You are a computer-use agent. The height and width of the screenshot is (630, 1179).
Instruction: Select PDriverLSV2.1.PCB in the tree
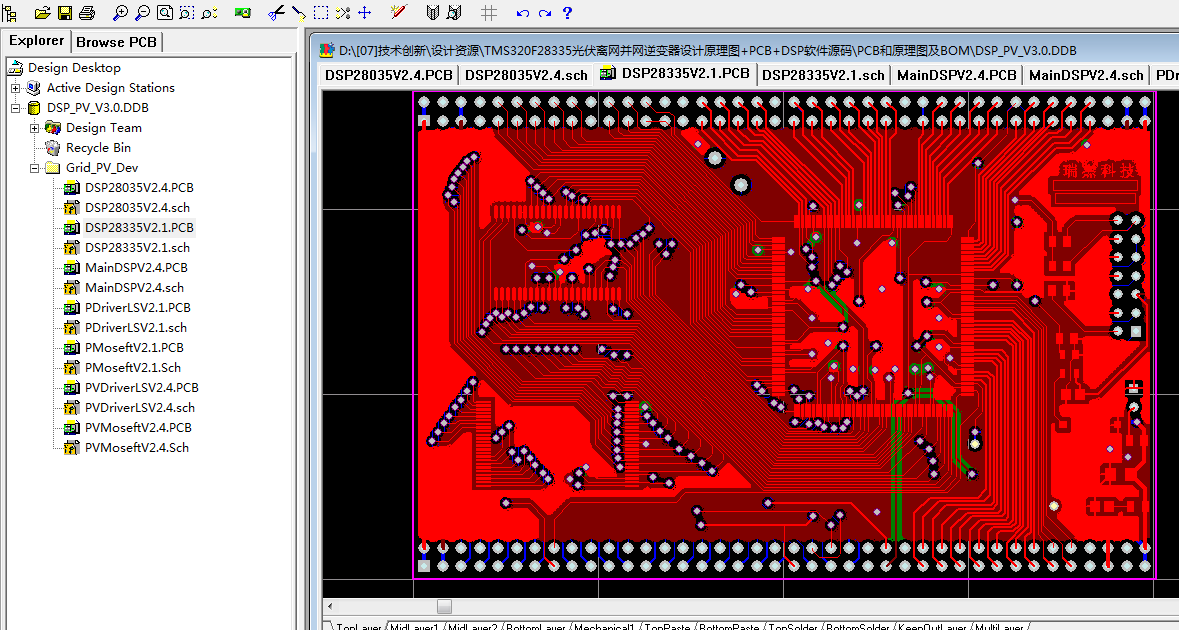(138, 308)
